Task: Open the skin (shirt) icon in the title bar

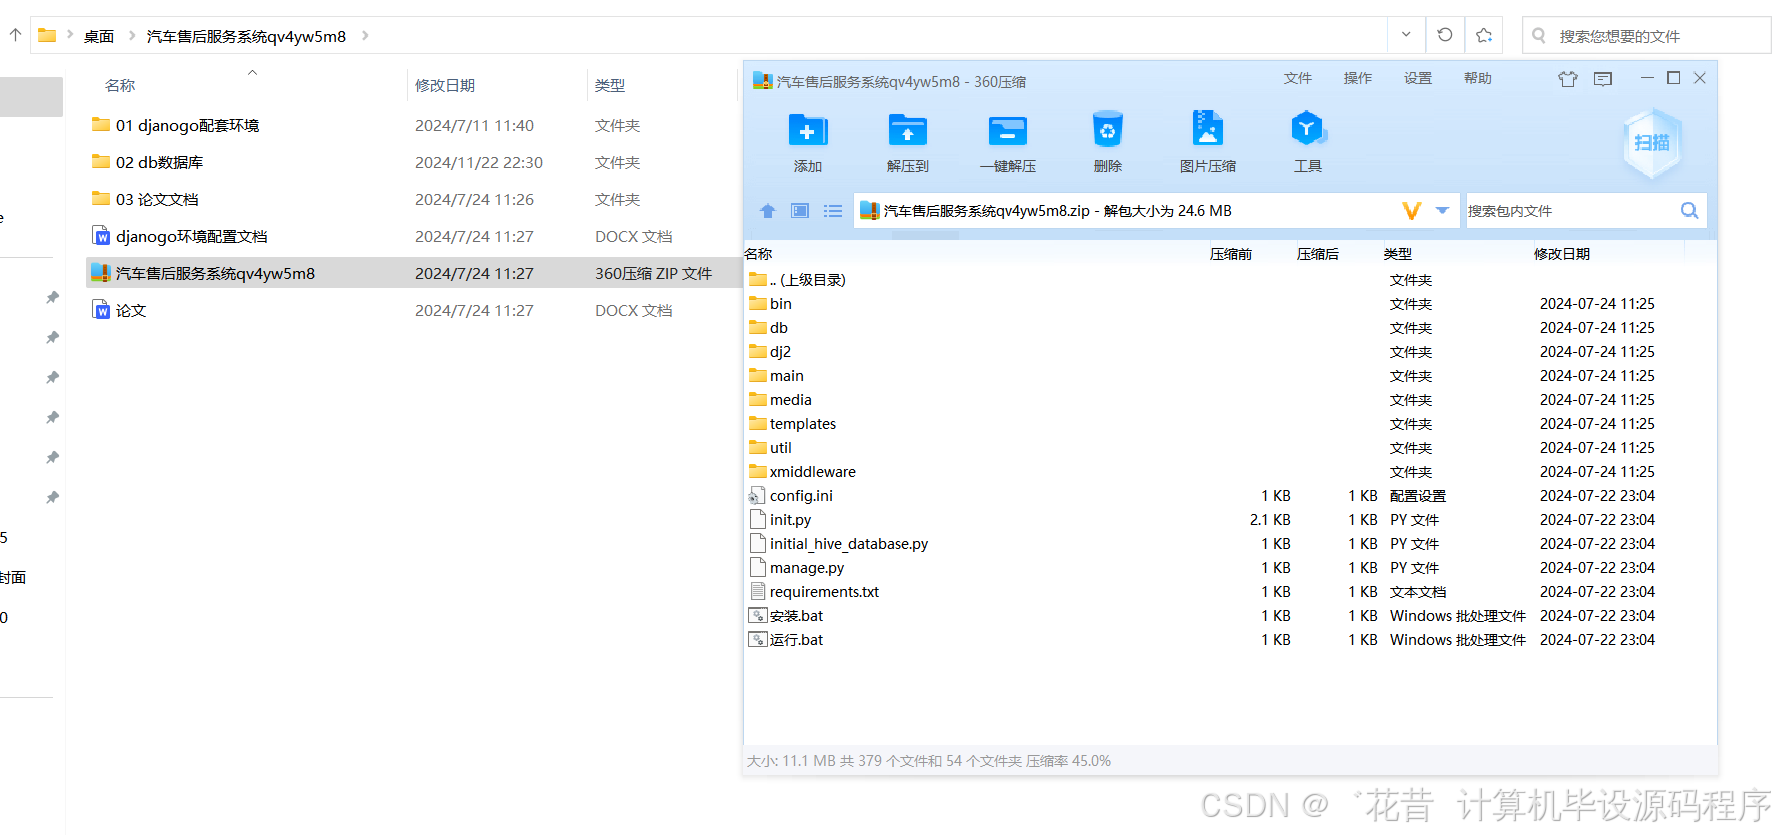Action: point(1567,79)
